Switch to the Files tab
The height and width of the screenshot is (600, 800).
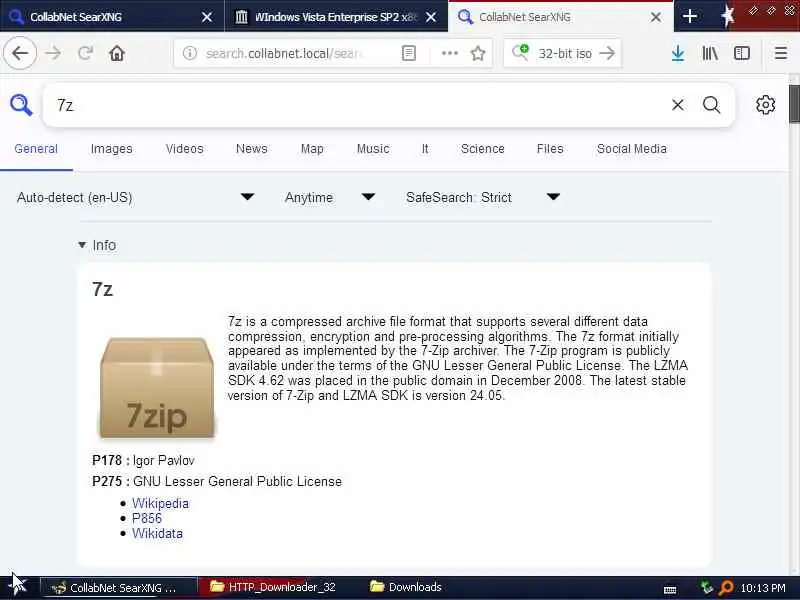pos(550,149)
